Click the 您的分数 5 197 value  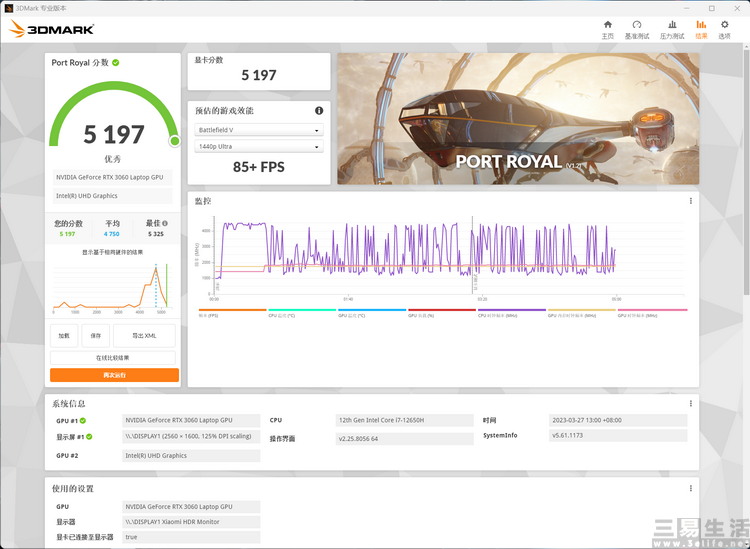(67, 234)
